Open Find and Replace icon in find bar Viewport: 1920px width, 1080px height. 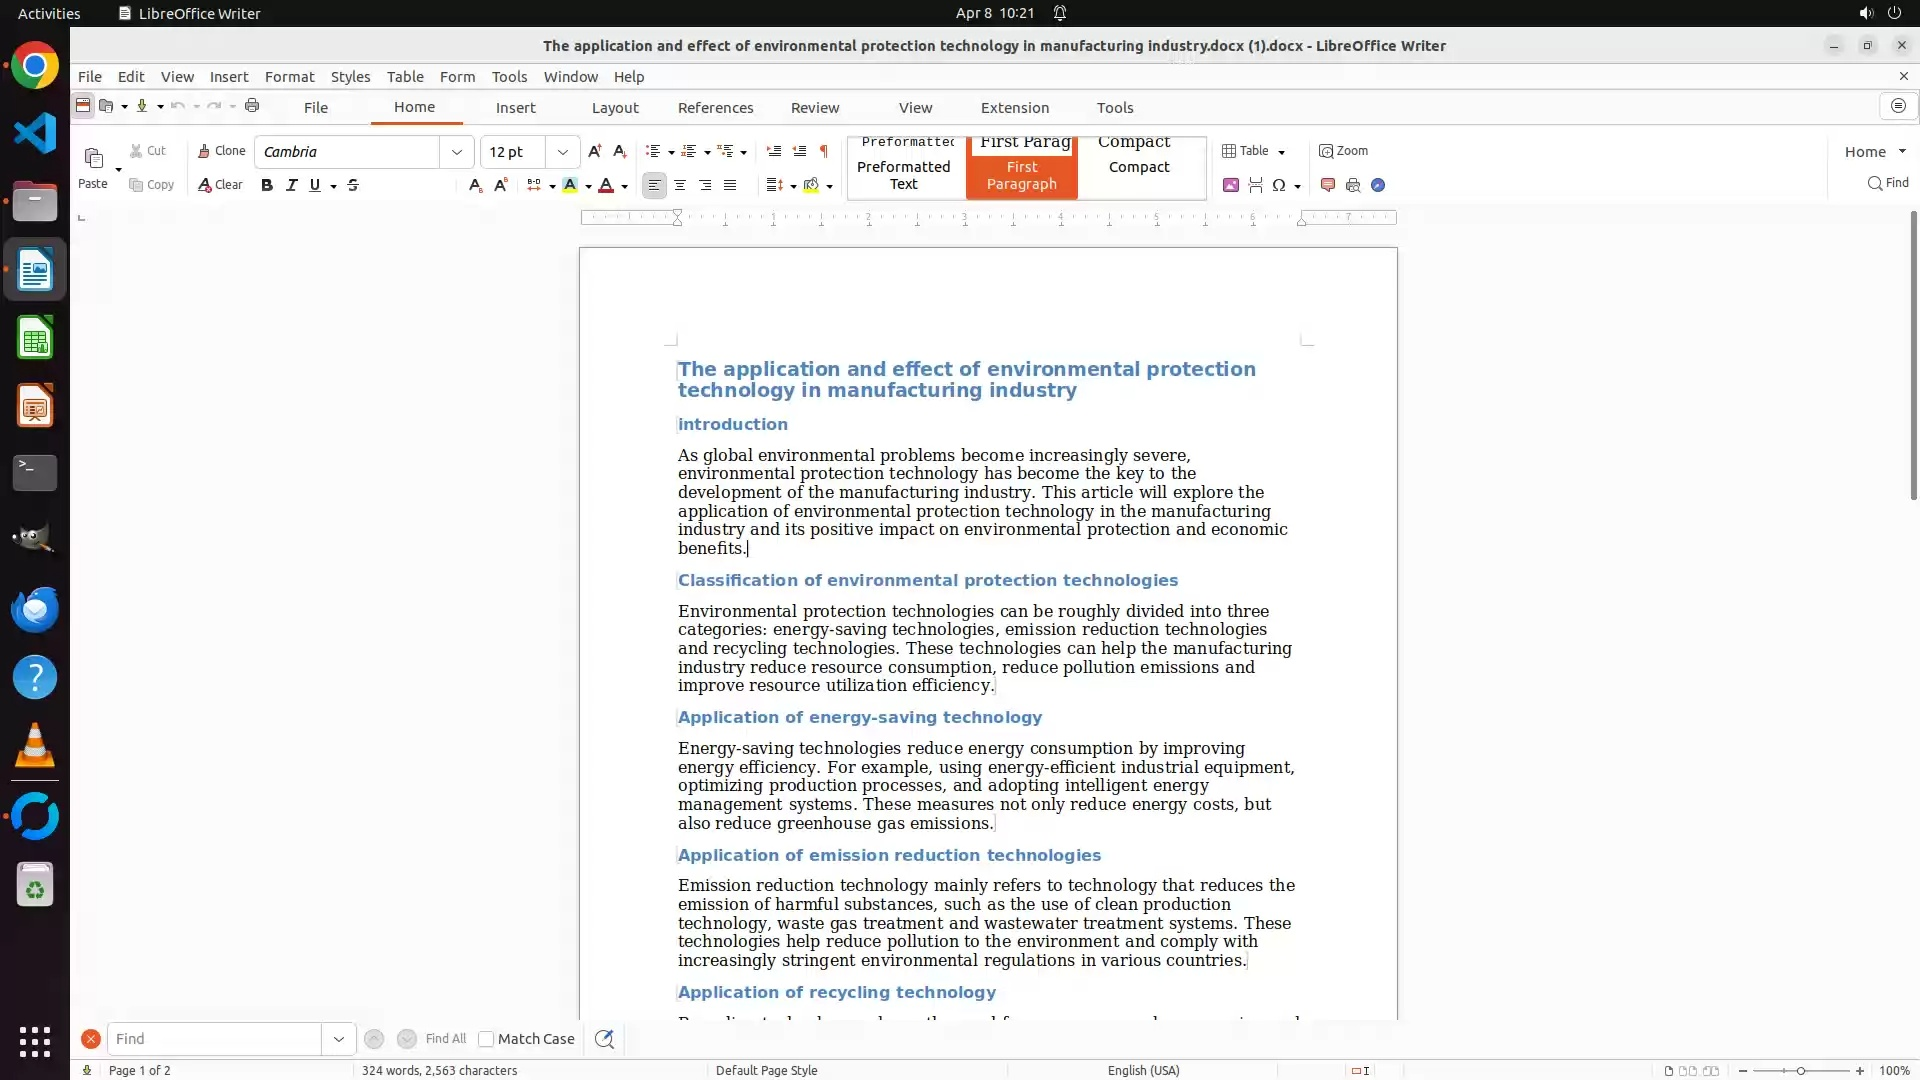pos(604,1039)
